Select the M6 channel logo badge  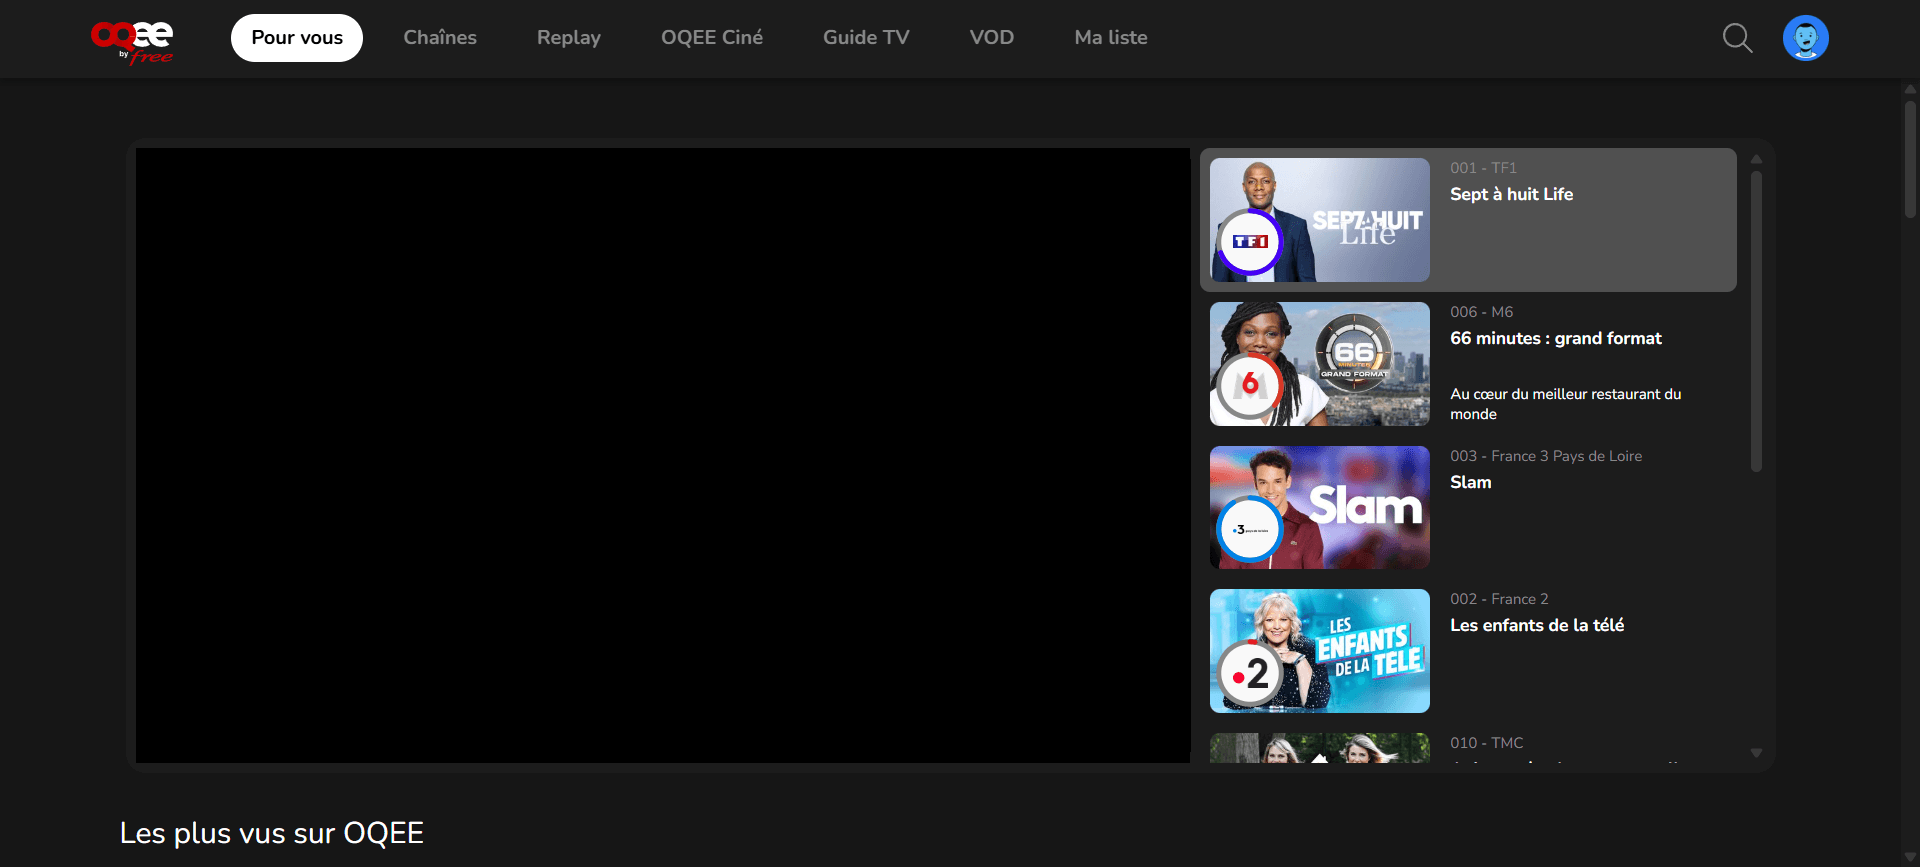point(1250,385)
